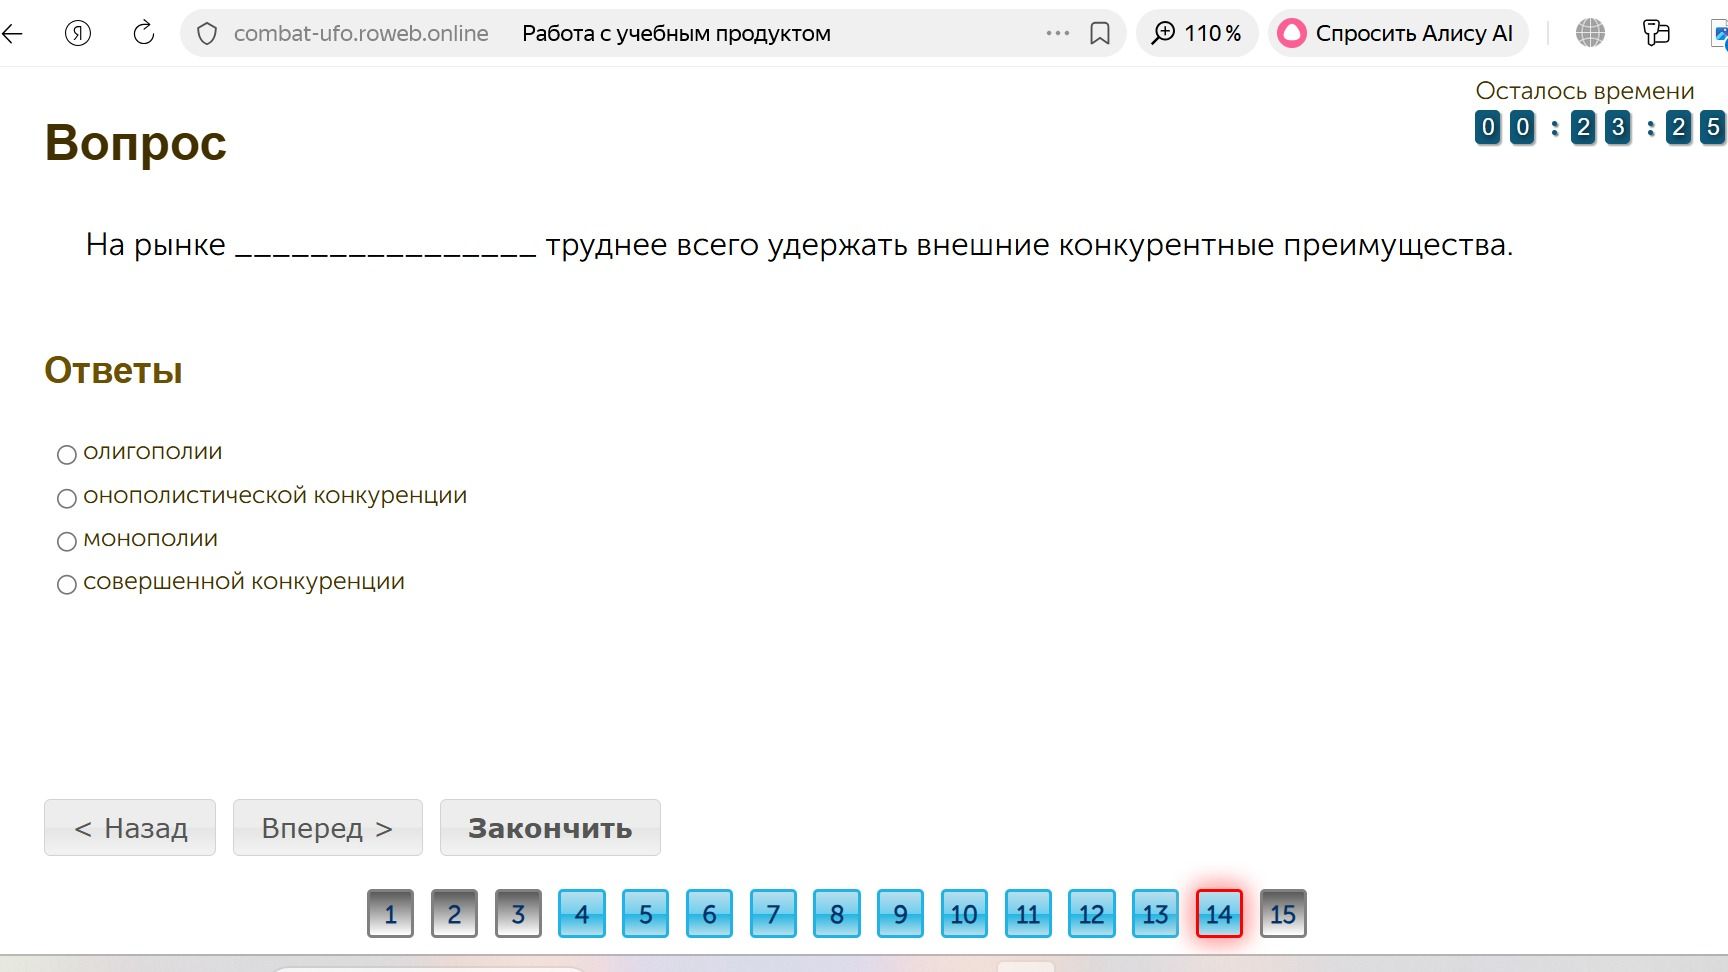Click the browser back arrow icon
The height and width of the screenshot is (972, 1728).
tap(12, 34)
